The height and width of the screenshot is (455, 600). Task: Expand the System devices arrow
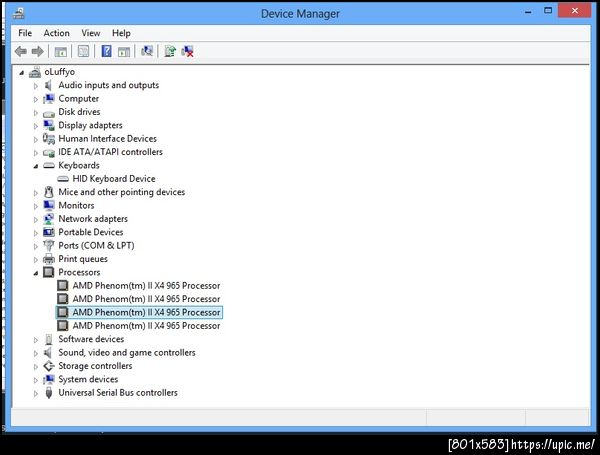pos(36,380)
